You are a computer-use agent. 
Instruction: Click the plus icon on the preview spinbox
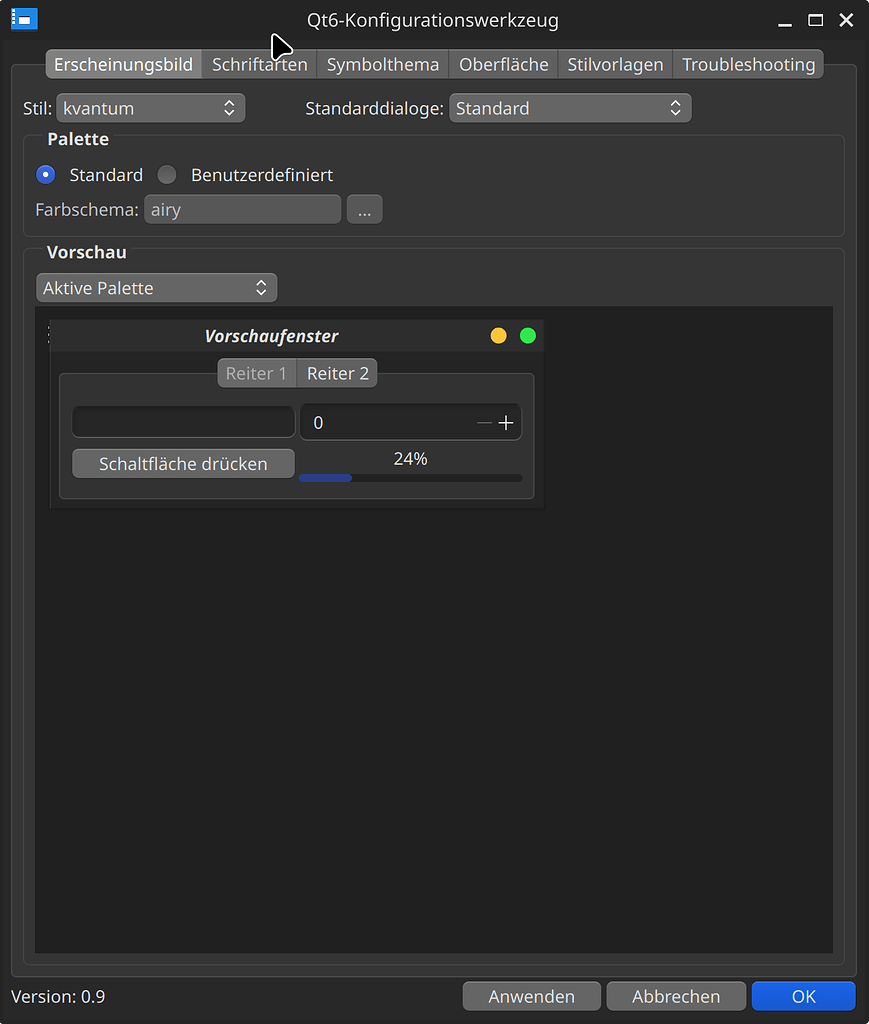point(506,422)
